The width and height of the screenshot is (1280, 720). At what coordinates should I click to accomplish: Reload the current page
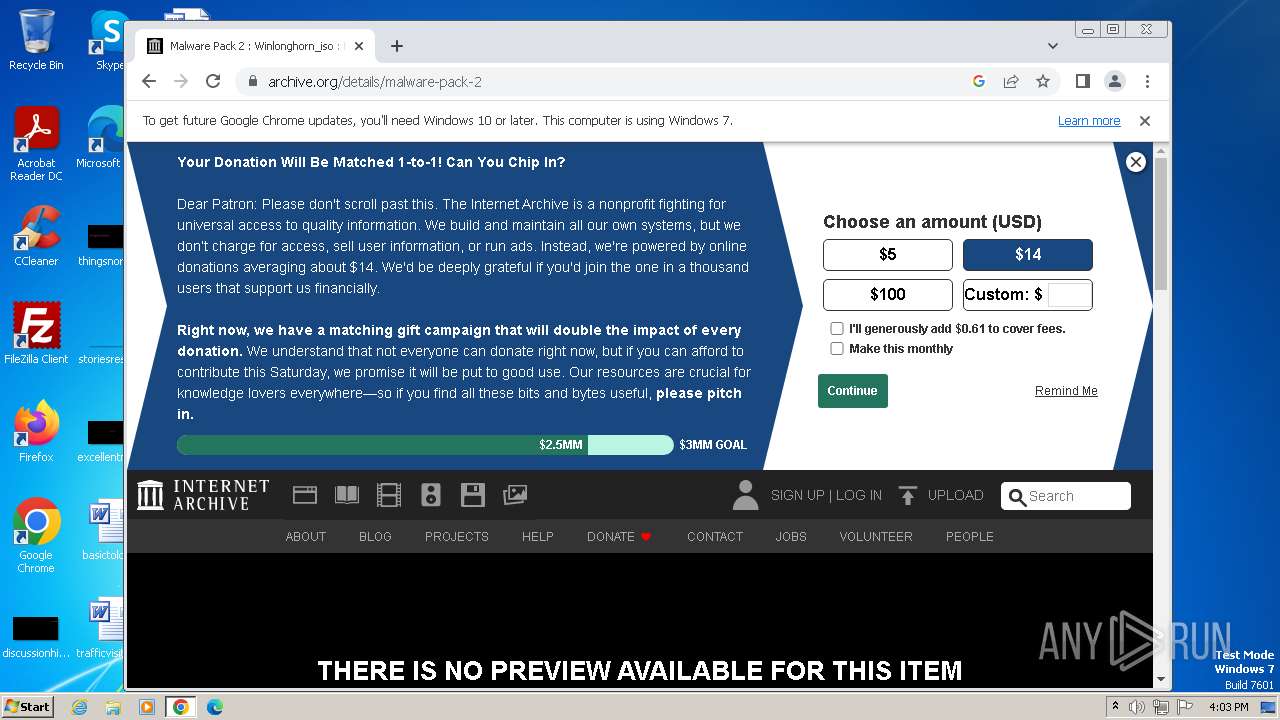(213, 81)
